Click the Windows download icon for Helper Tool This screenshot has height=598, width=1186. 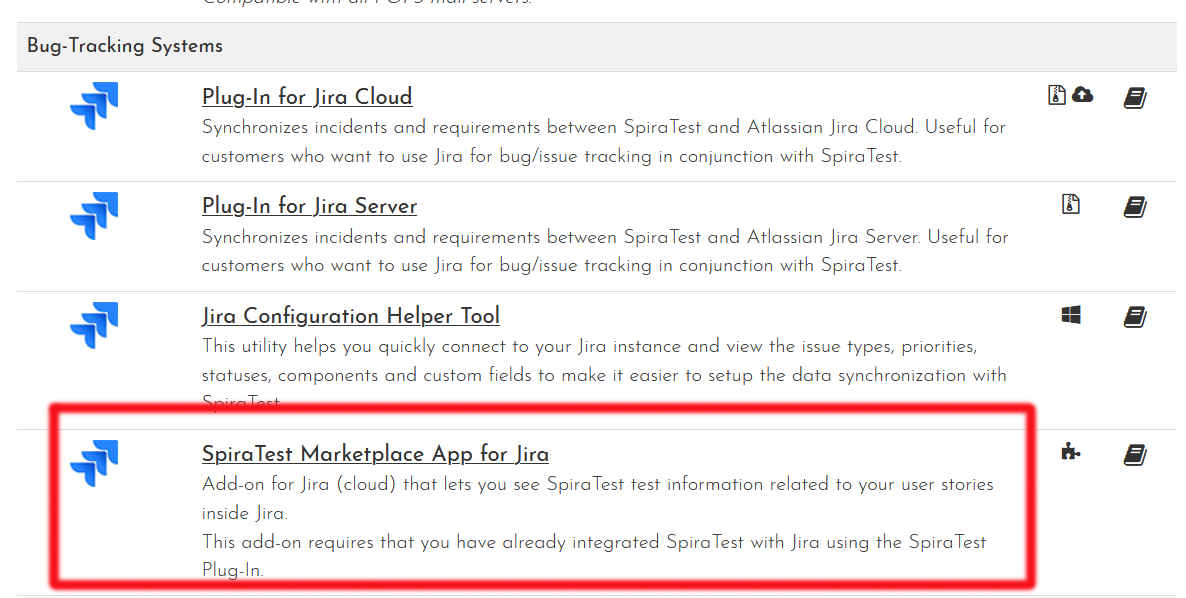point(1071,316)
